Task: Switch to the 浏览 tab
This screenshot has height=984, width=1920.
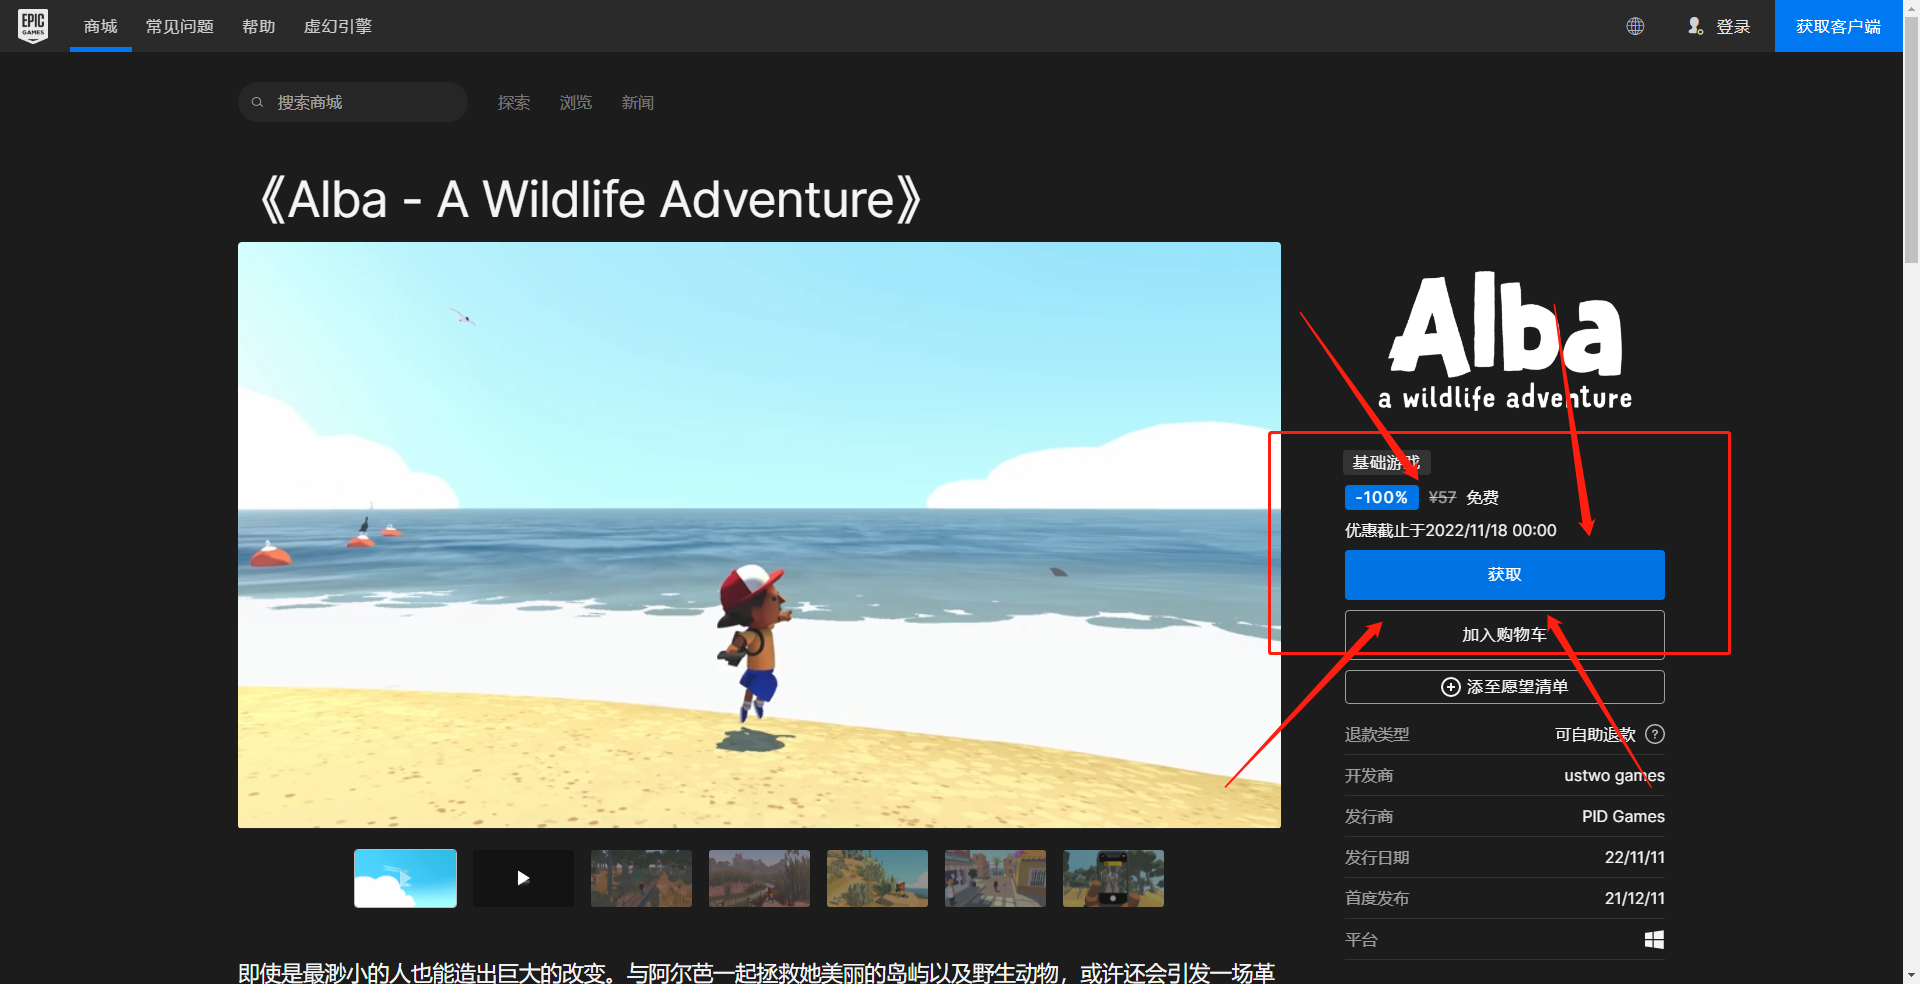Action: click(x=576, y=102)
